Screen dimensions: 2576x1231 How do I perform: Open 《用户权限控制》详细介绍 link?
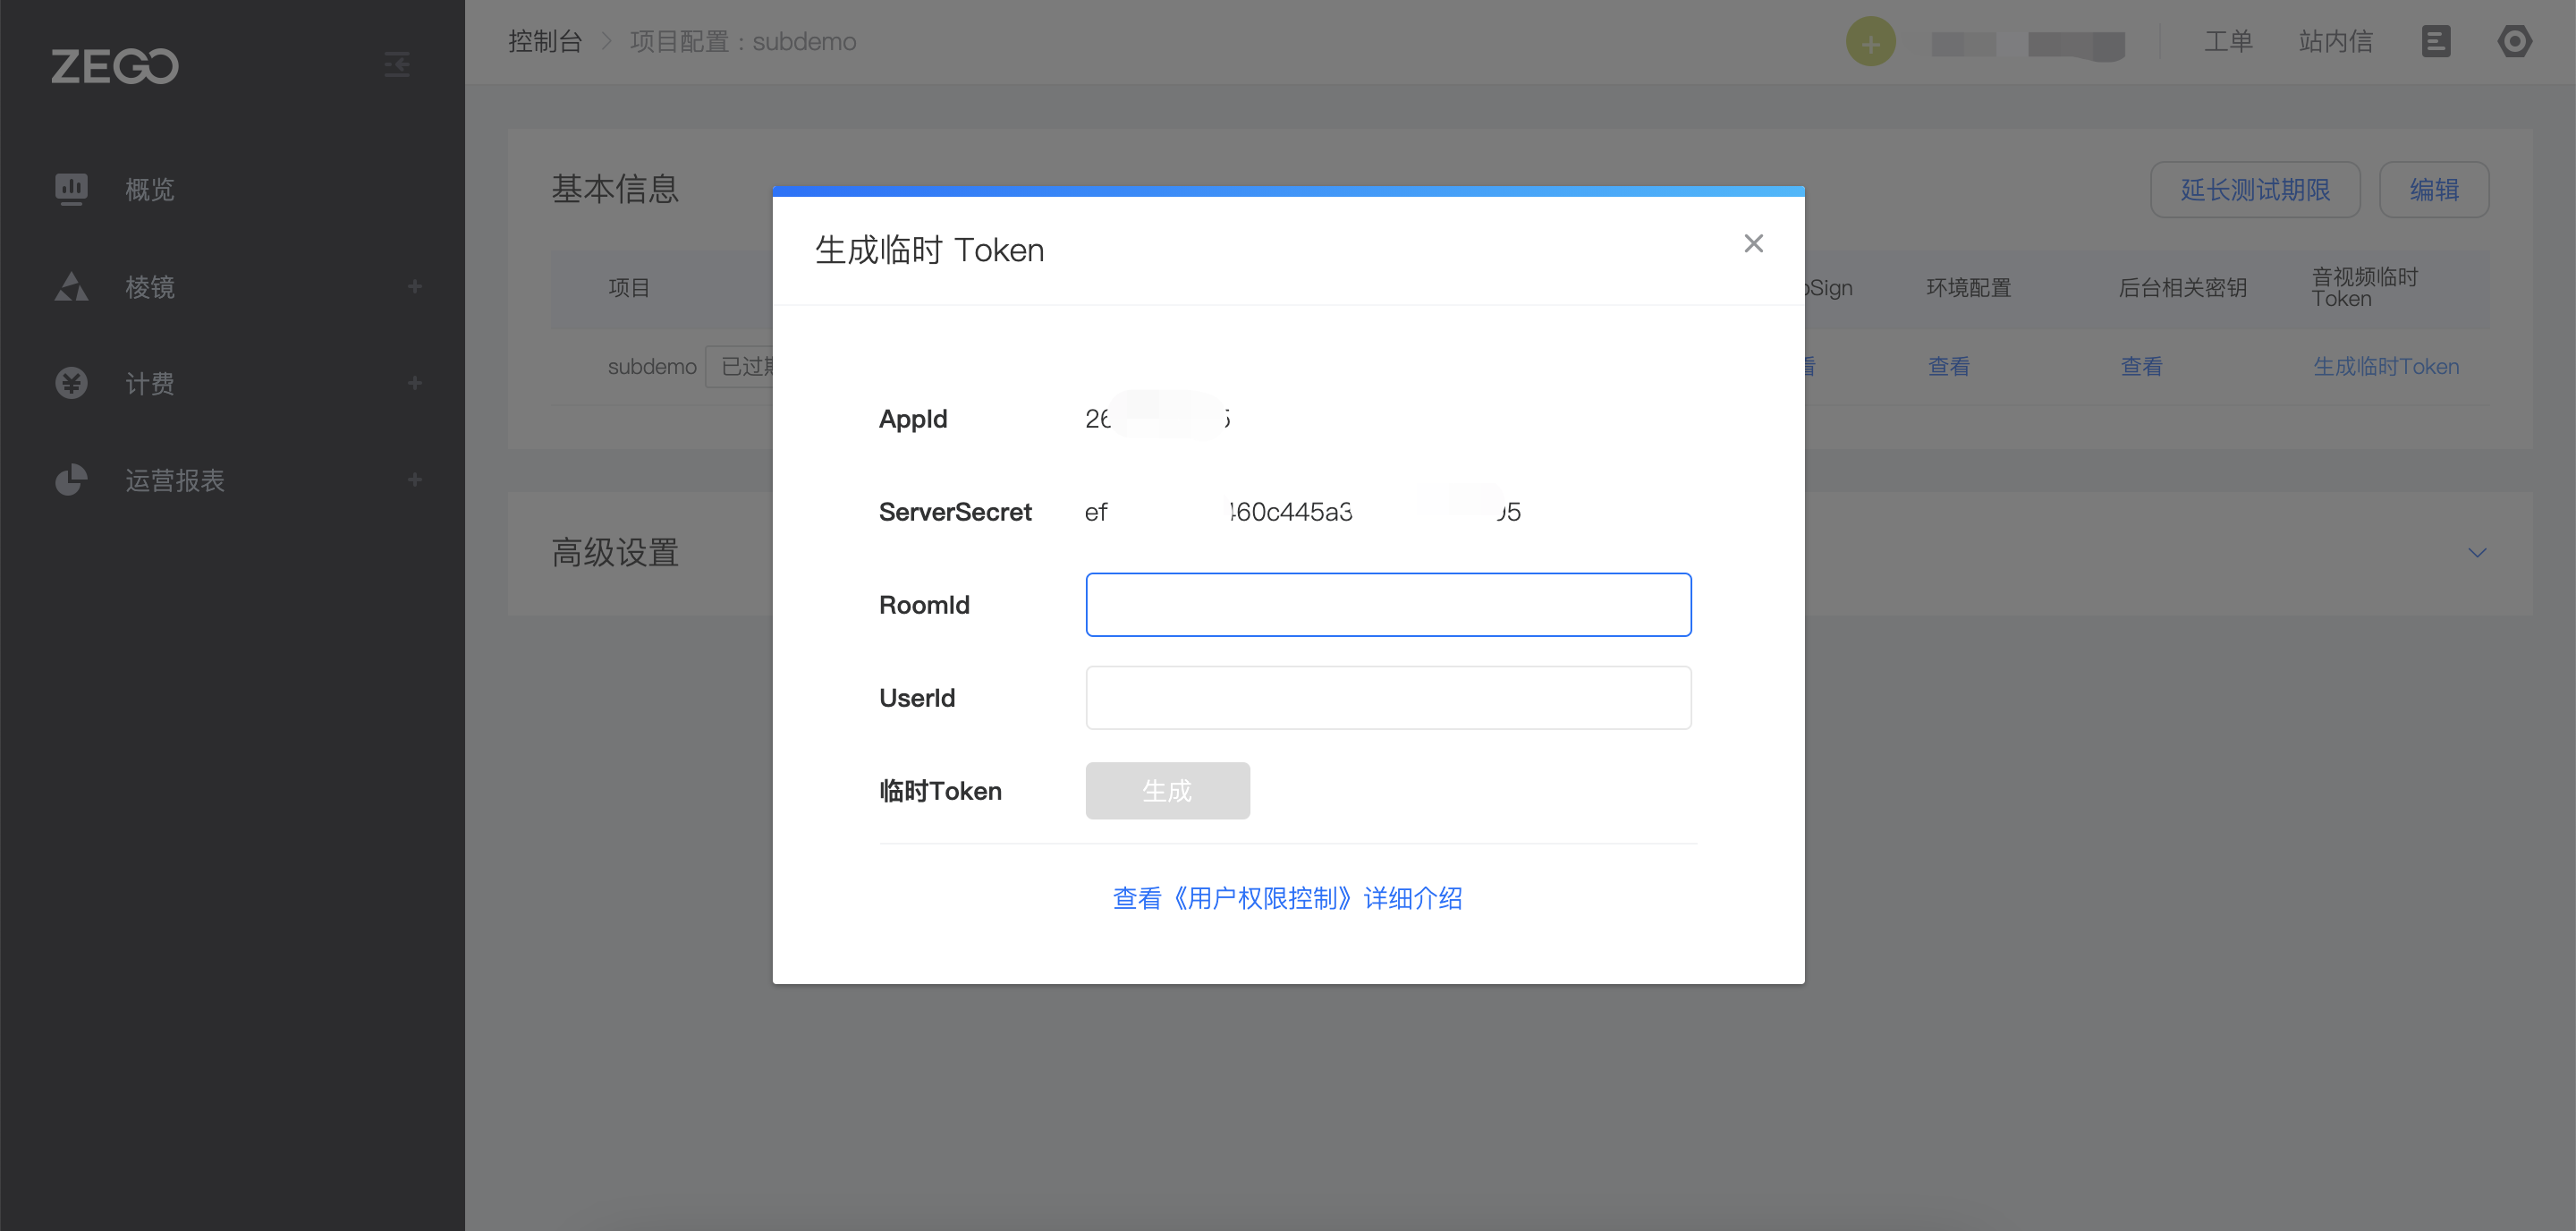[x=1287, y=898]
